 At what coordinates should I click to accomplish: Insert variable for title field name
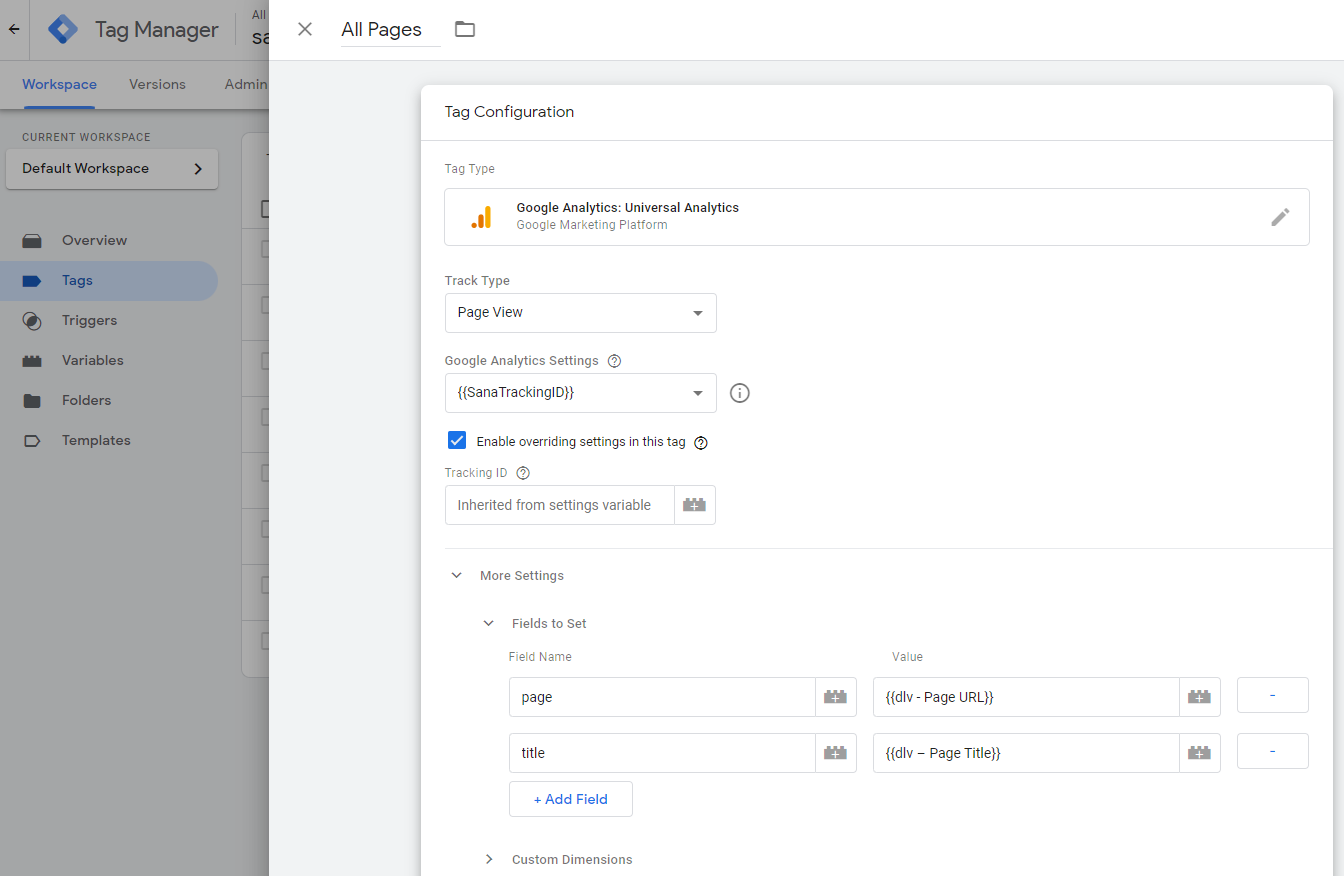tap(836, 753)
